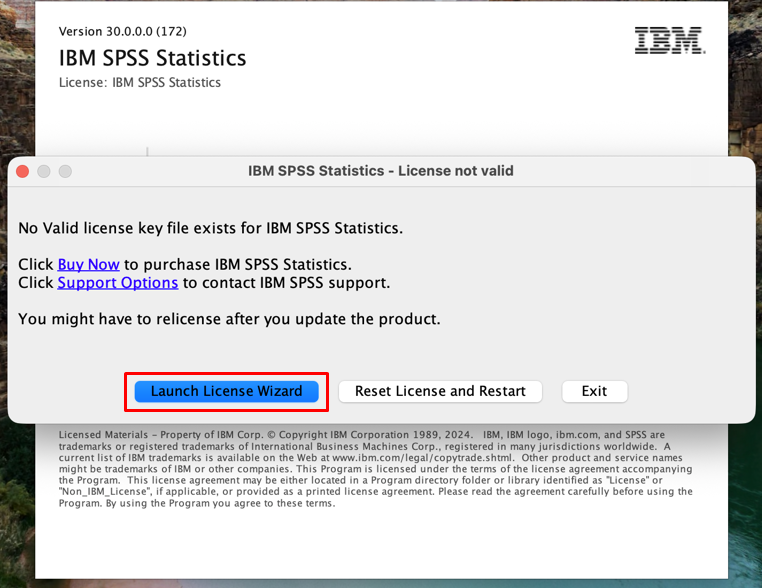Click the 'License: IBM SPSS Statistics' line
Screen dimensions: 762x588
coord(140,83)
